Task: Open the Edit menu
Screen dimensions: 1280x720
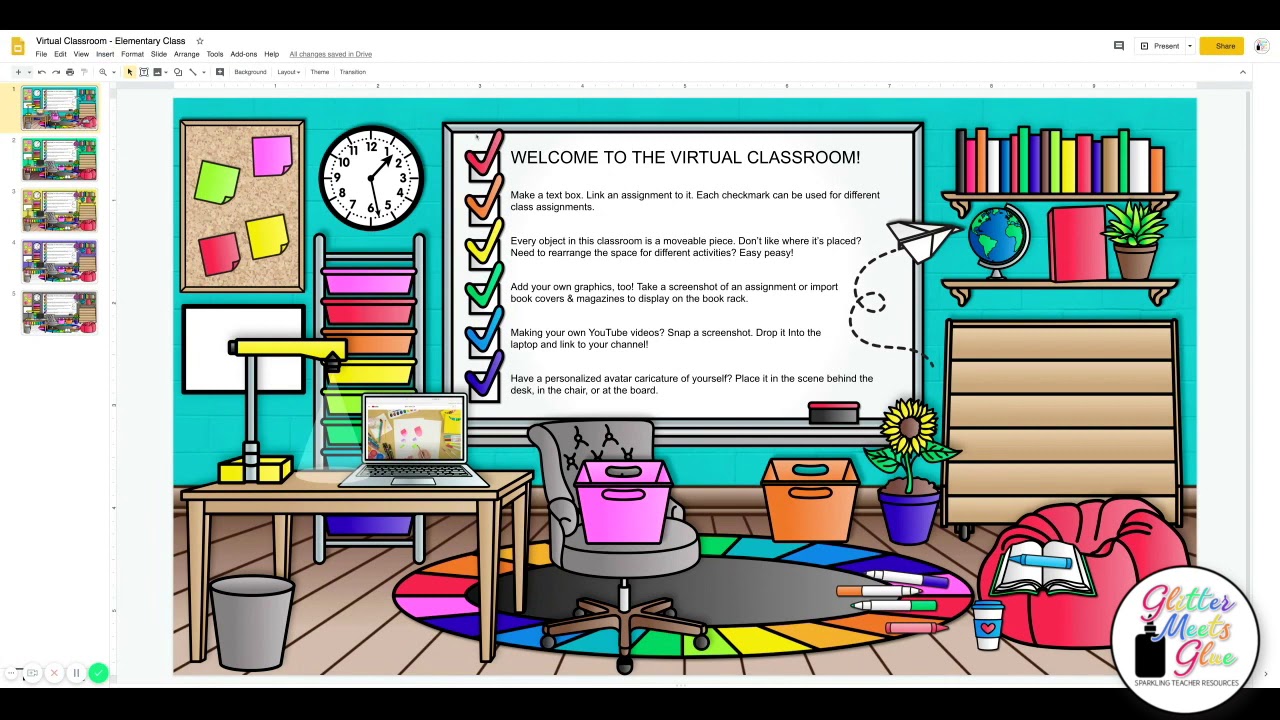Action: point(60,54)
